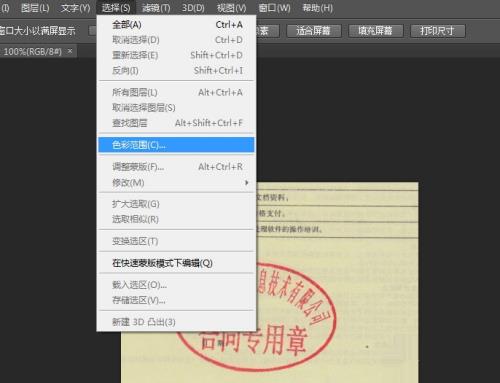Open the 滤镜(T) menu
The height and width of the screenshot is (383, 500).
(x=156, y=8)
